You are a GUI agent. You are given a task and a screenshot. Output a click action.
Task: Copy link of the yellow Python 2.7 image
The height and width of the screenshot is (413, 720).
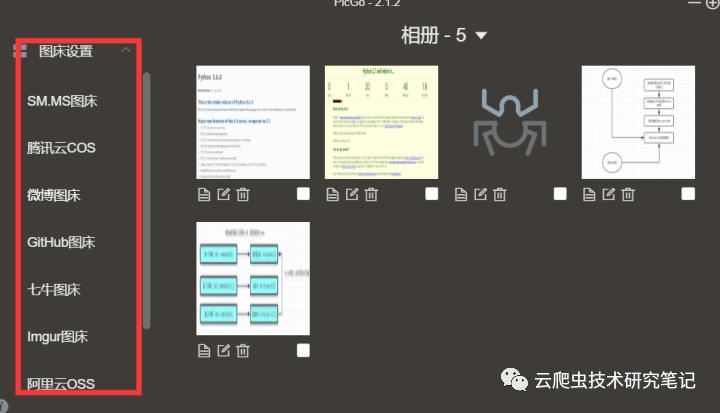pyautogui.click(x=332, y=194)
